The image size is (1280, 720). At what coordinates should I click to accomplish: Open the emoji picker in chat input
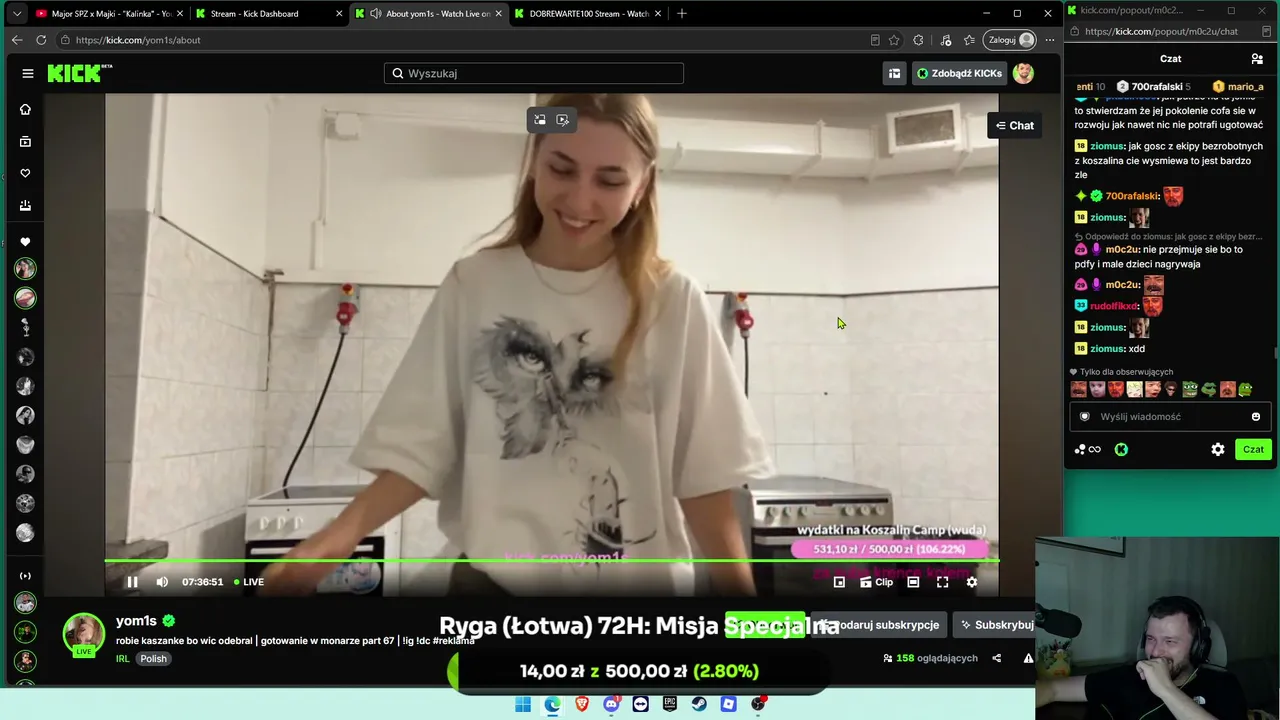(1256, 417)
